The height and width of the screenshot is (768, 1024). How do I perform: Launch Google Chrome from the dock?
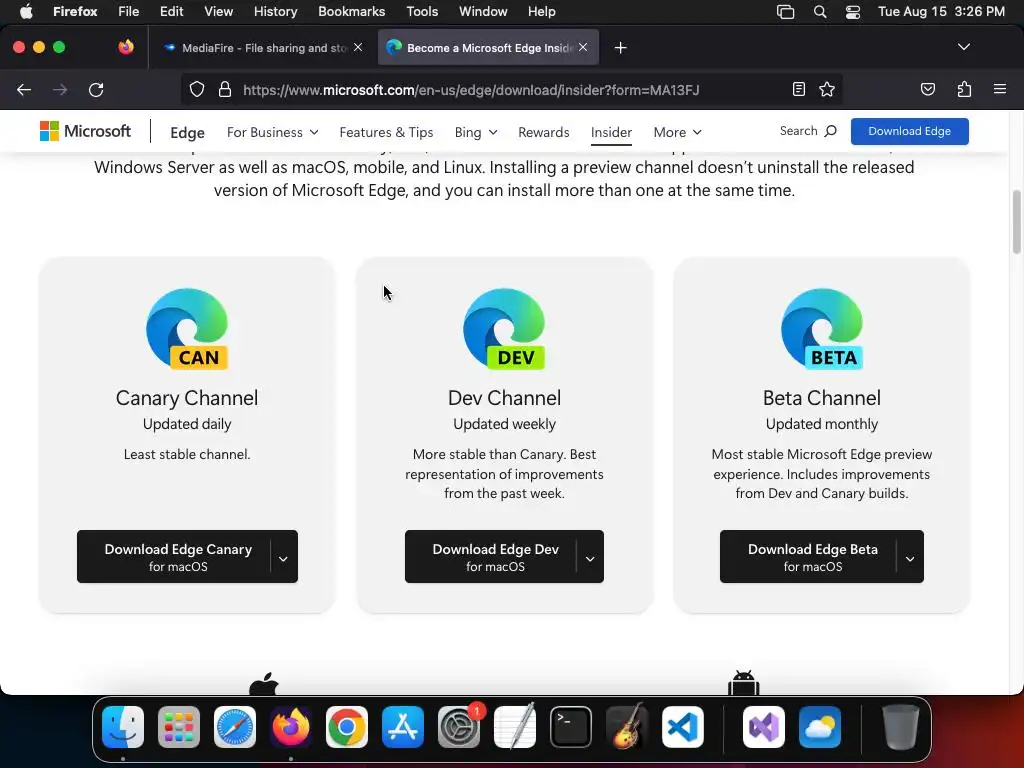coord(347,727)
